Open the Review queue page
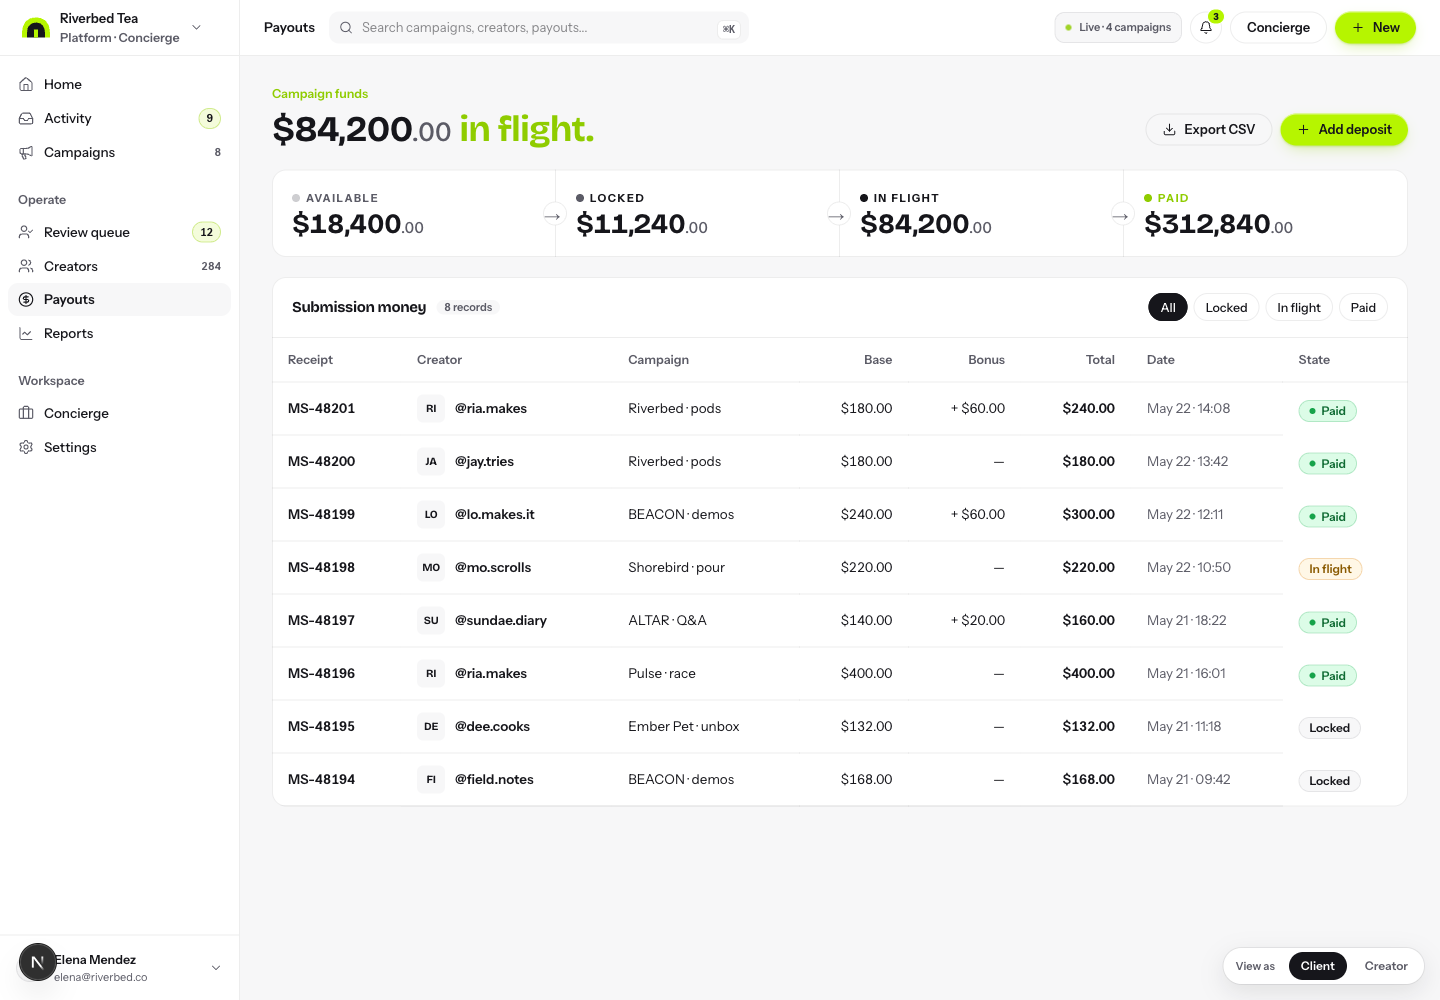The image size is (1440, 1000). (119, 232)
